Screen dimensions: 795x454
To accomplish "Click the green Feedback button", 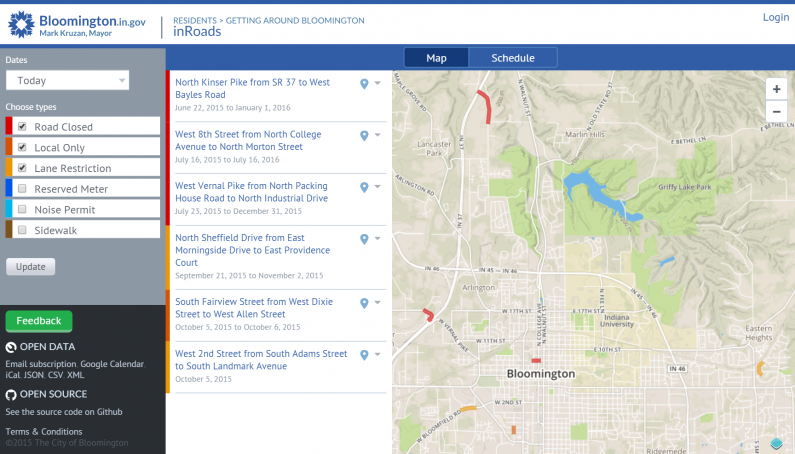I will click(x=39, y=321).
